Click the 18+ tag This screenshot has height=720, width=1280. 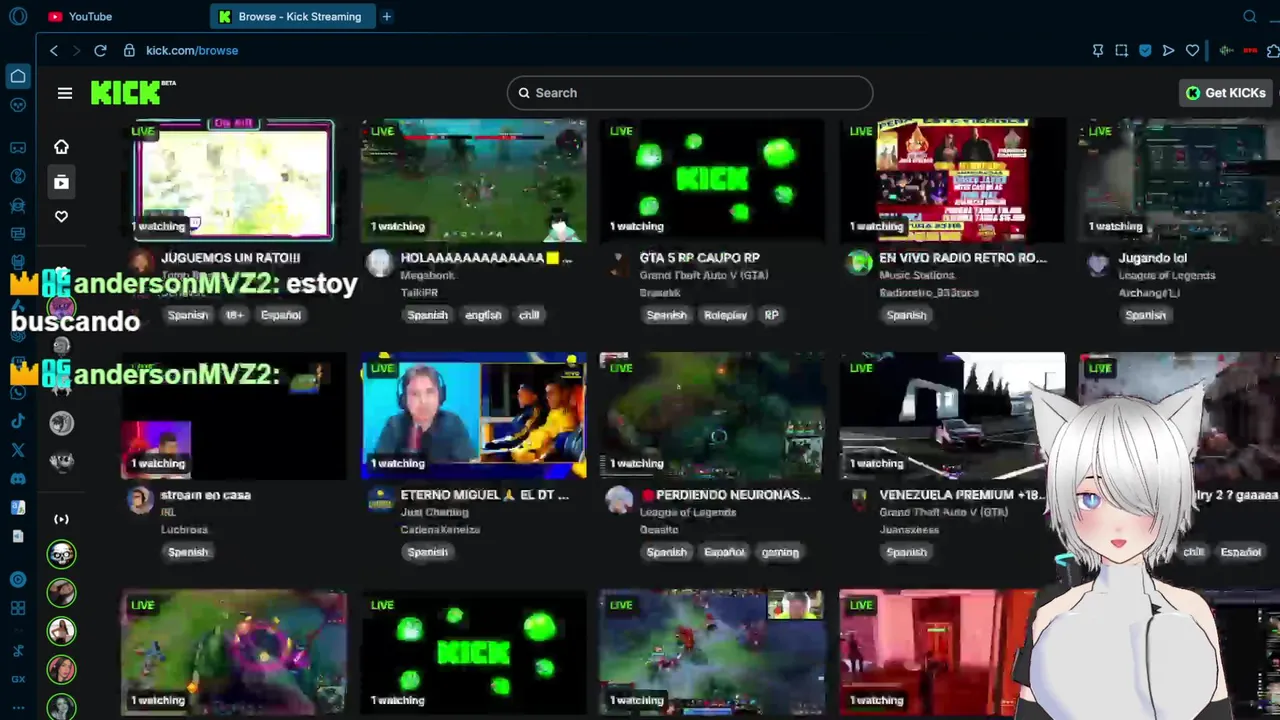click(x=234, y=315)
